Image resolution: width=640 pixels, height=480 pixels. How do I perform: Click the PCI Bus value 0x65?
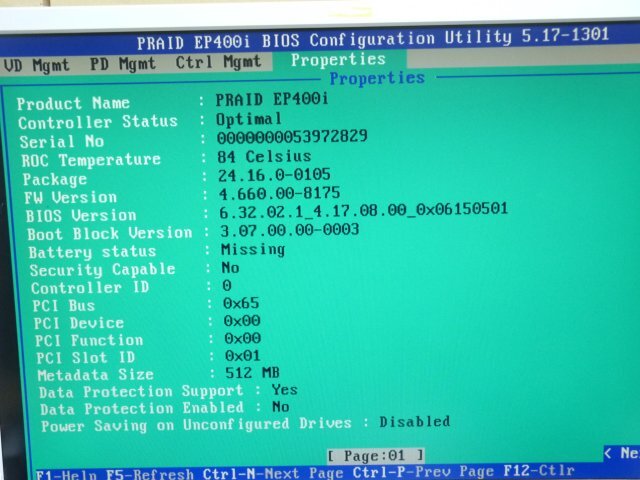coord(241,303)
